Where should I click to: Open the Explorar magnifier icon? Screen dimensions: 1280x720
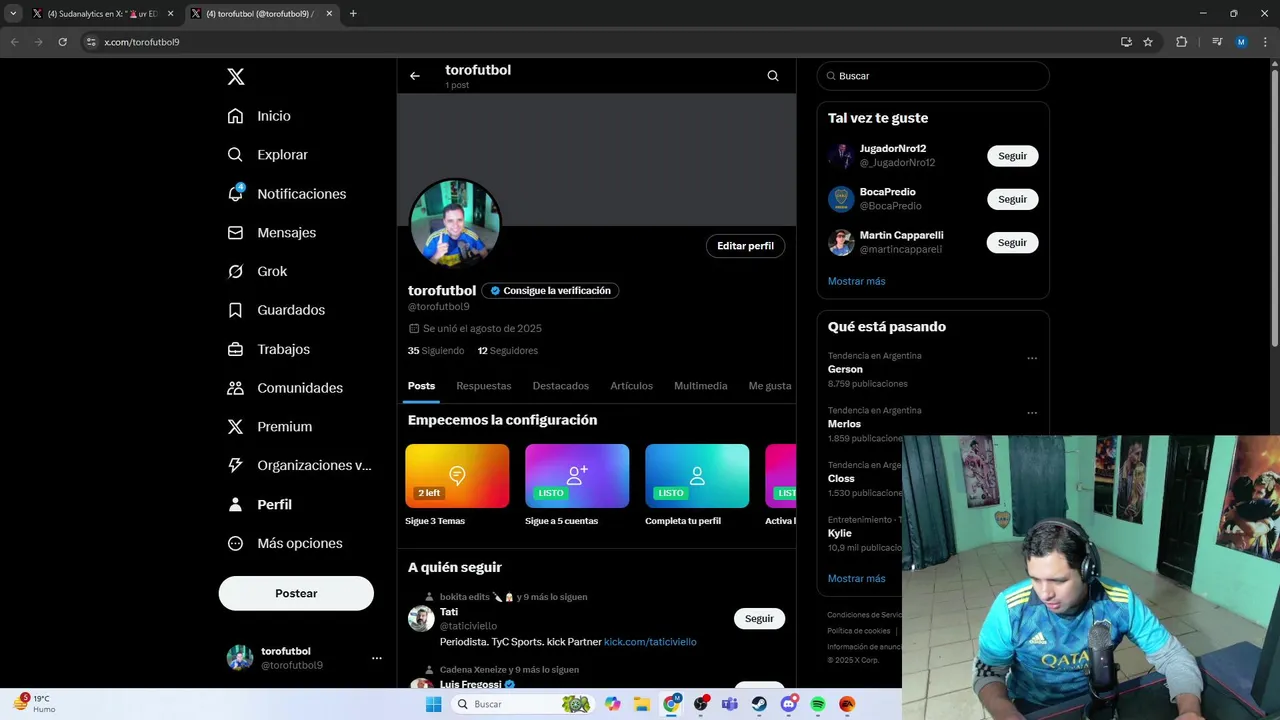coord(235,155)
